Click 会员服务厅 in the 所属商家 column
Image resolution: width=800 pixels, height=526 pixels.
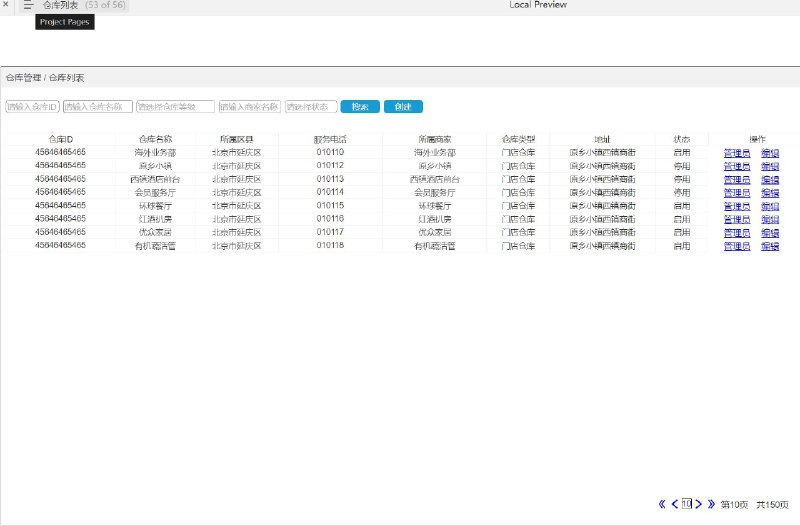tap(435, 193)
